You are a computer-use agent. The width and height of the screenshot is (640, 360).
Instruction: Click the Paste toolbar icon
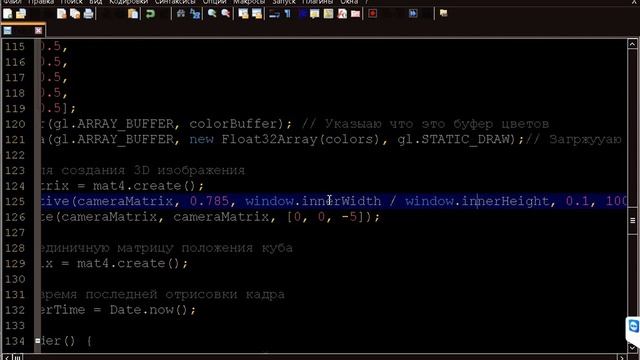coord(133,14)
